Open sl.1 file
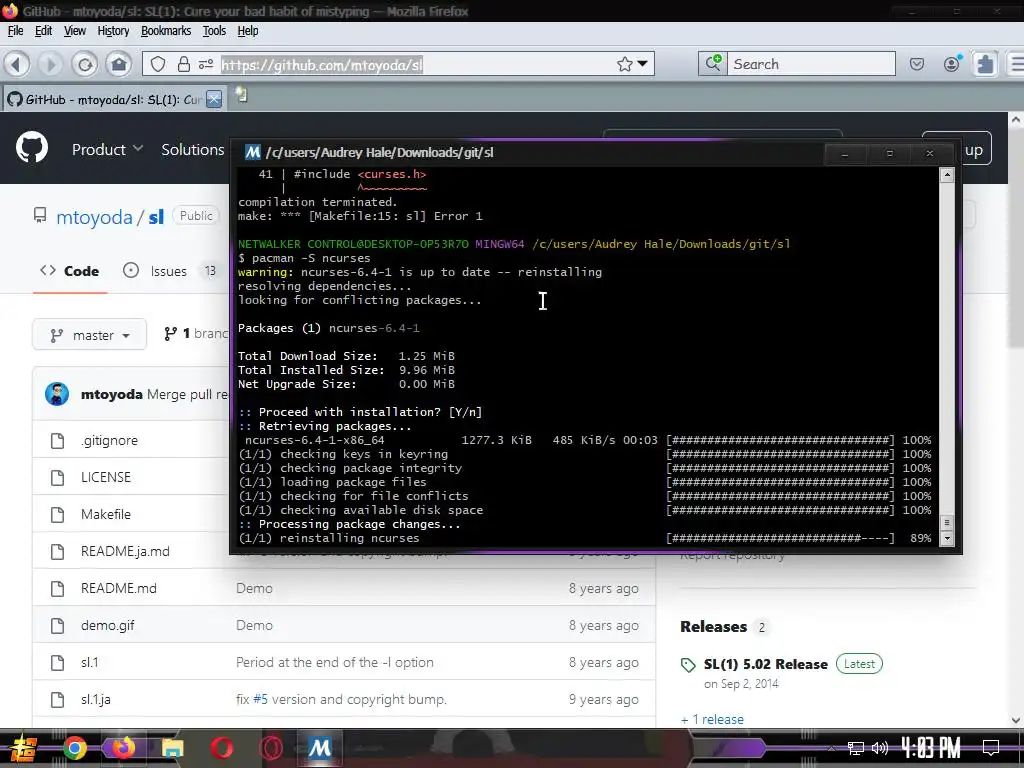 pyautogui.click(x=89, y=662)
